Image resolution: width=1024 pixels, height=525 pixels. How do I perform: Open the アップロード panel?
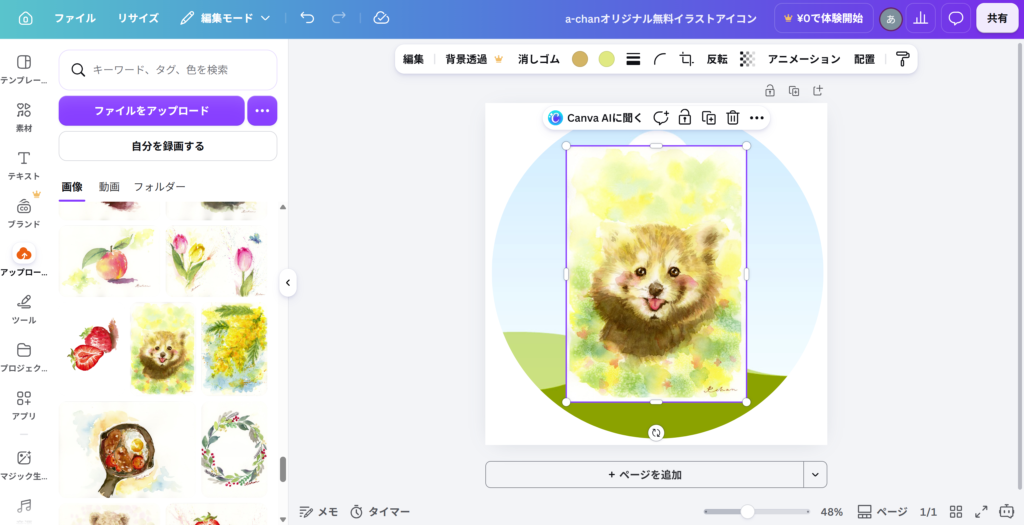(x=24, y=261)
